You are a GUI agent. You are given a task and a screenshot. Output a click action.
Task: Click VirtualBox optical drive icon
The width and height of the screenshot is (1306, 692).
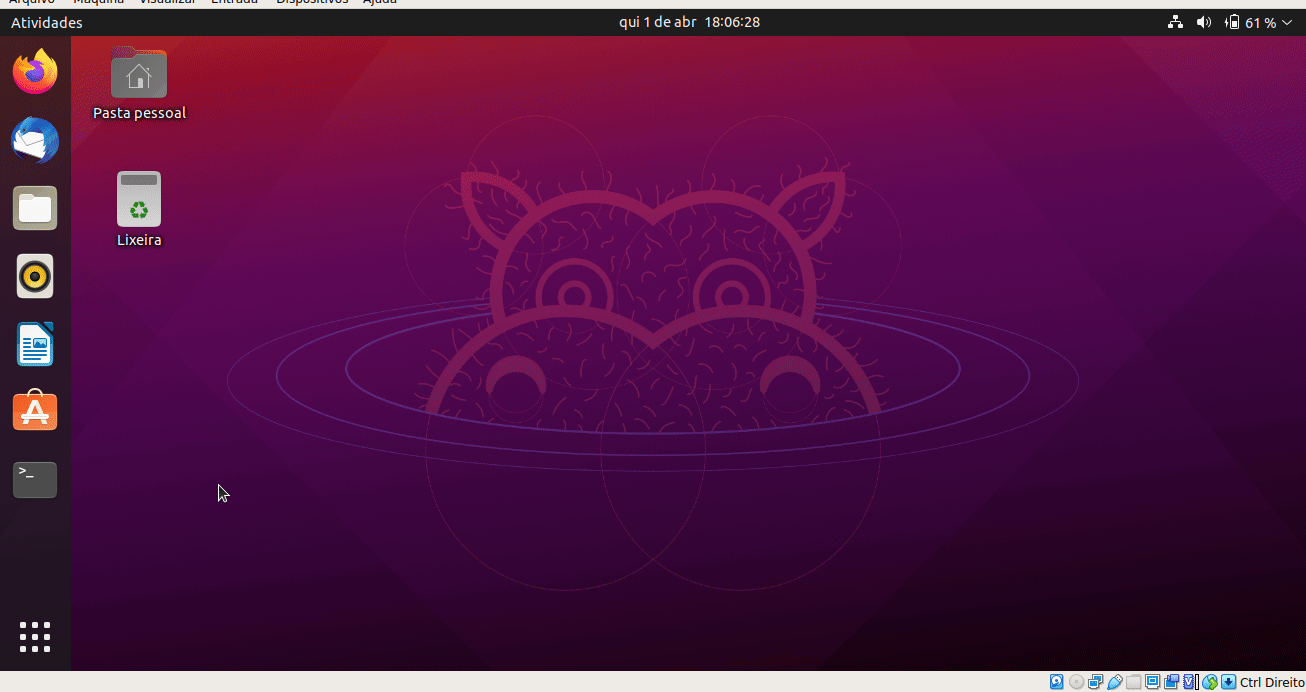(1076, 682)
